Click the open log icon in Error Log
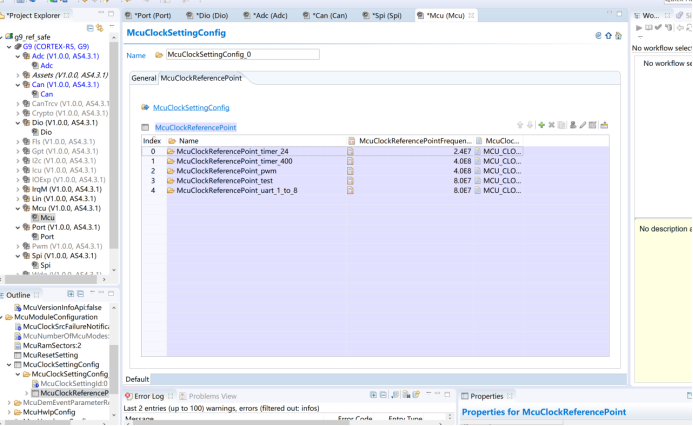The image size is (693, 426). click(417, 395)
